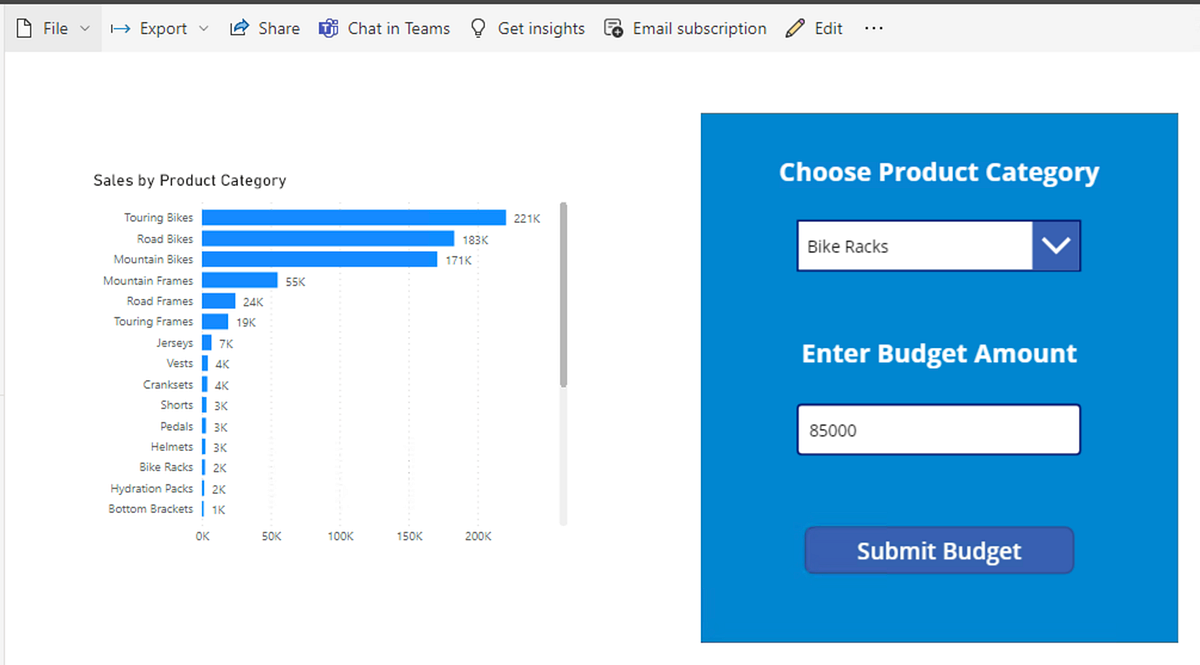1200x665 pixels.
Task: Click the Sales by Product Category title
Action: tap(189, 180)
